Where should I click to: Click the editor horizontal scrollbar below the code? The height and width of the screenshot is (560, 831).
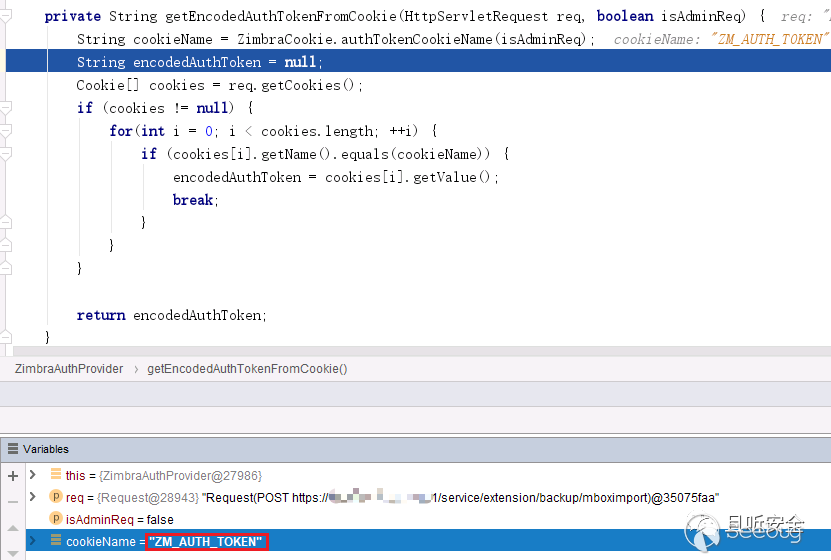pos(422,351)
